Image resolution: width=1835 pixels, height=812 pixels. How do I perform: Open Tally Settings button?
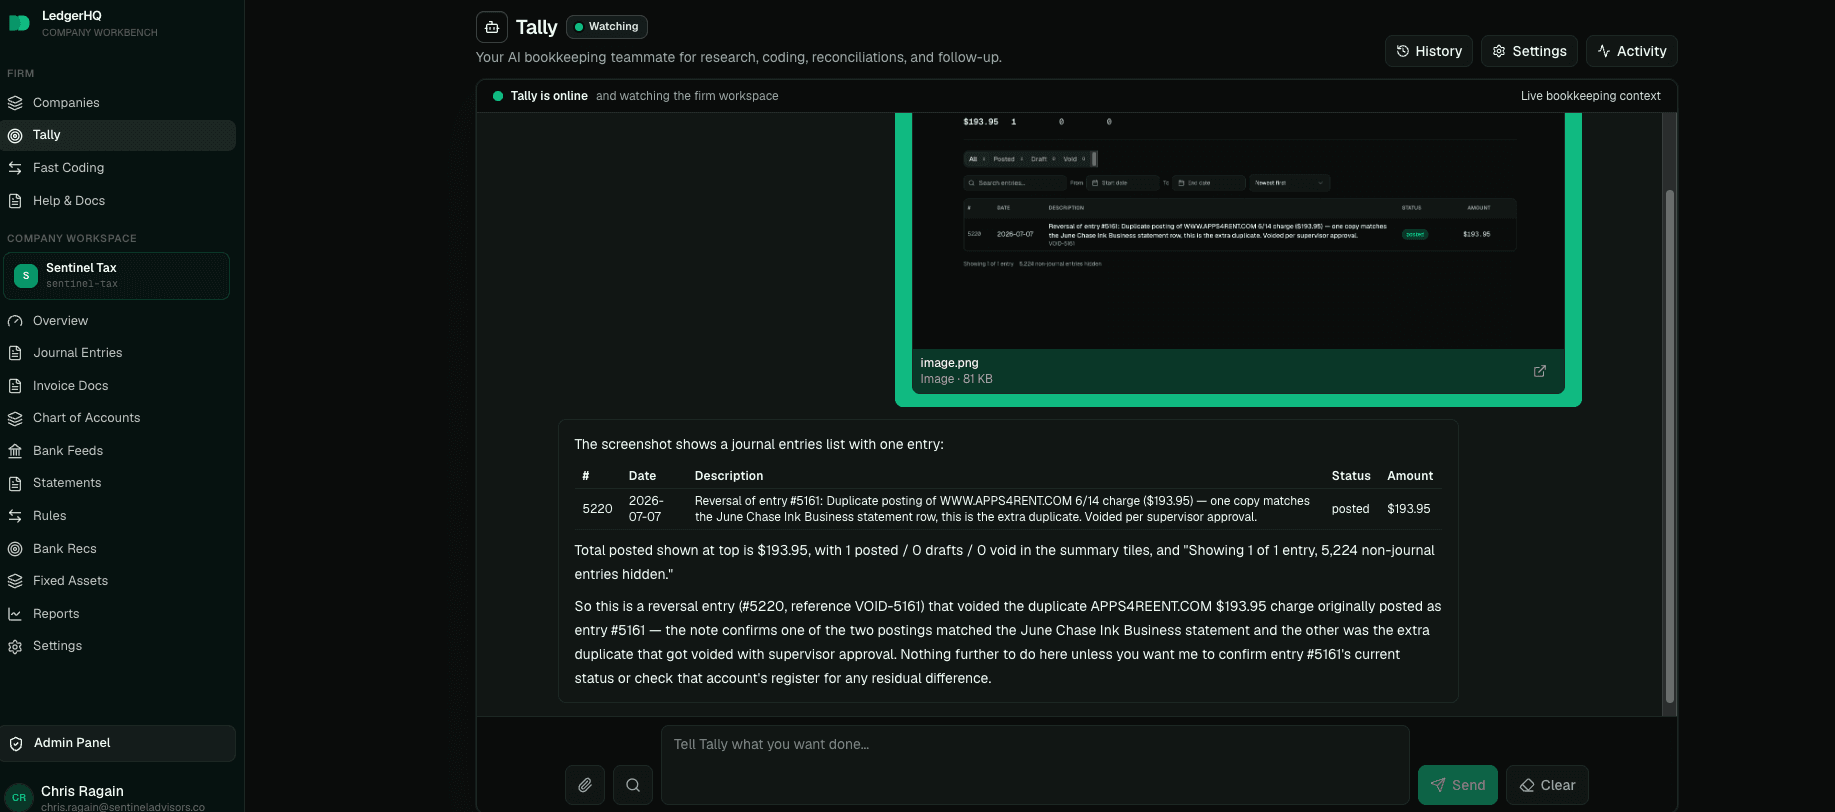coord(1529,51)
